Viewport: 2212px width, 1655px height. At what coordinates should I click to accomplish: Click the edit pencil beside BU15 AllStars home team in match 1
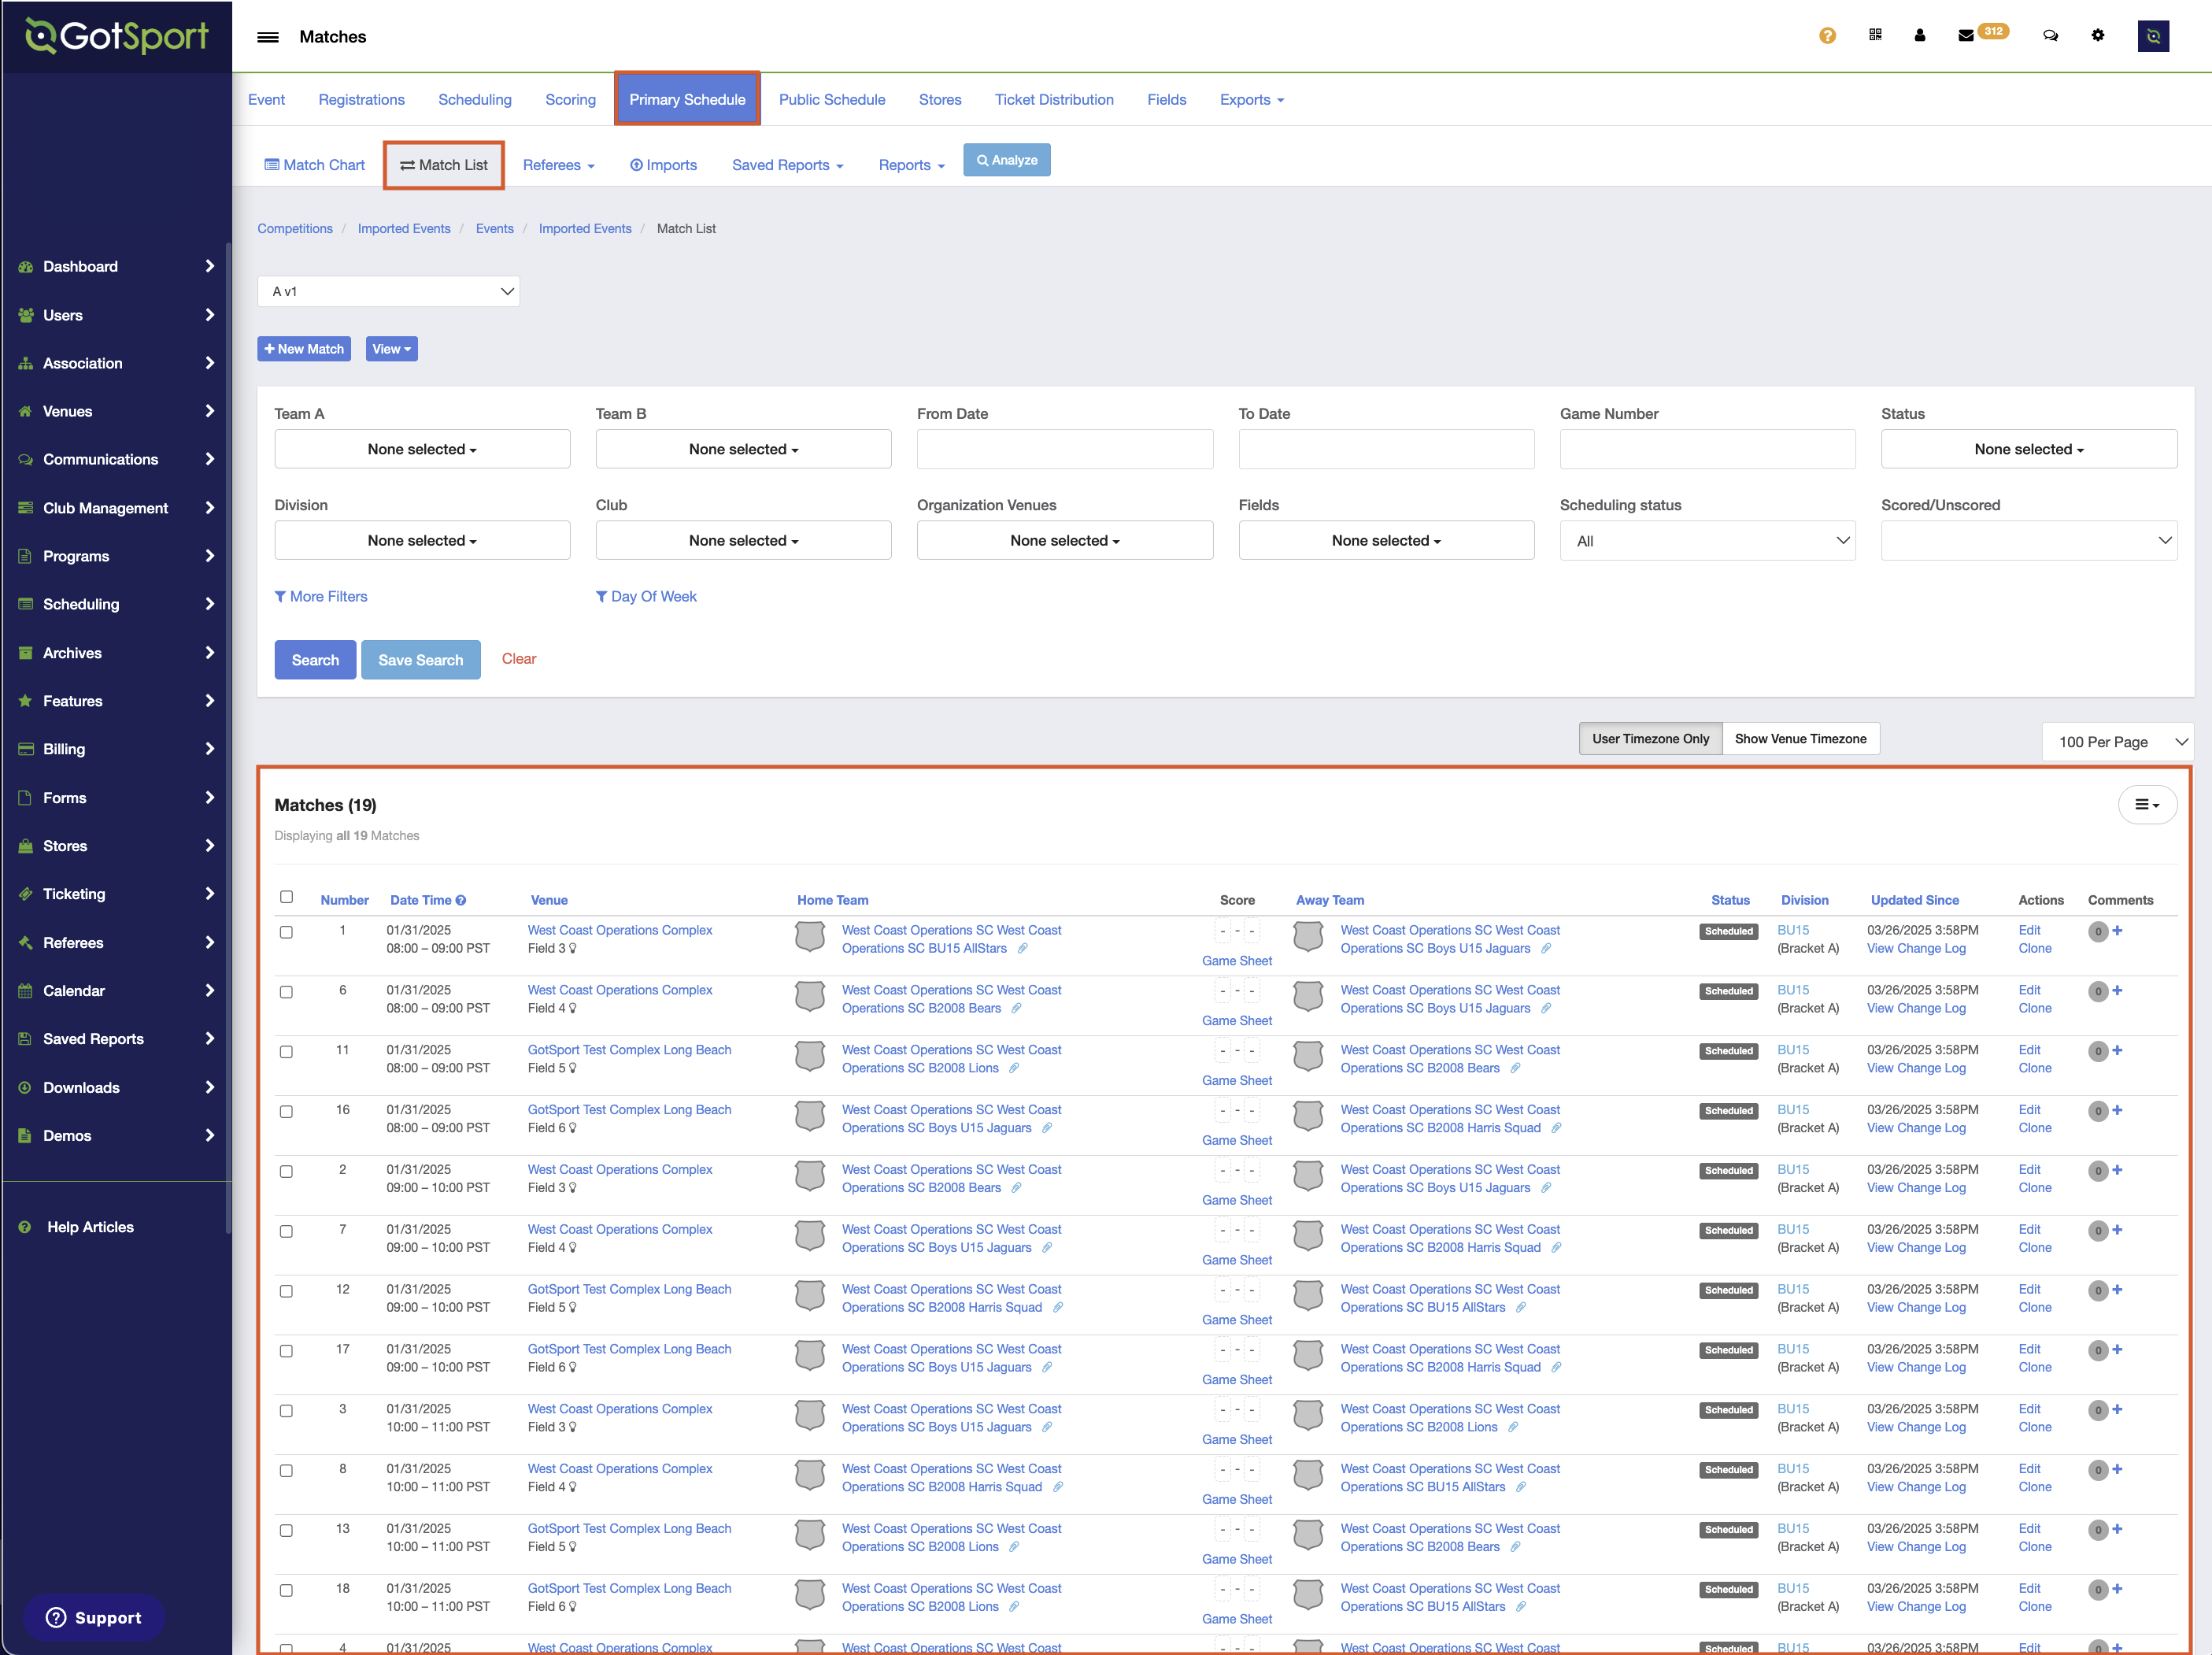point(1022,948)
